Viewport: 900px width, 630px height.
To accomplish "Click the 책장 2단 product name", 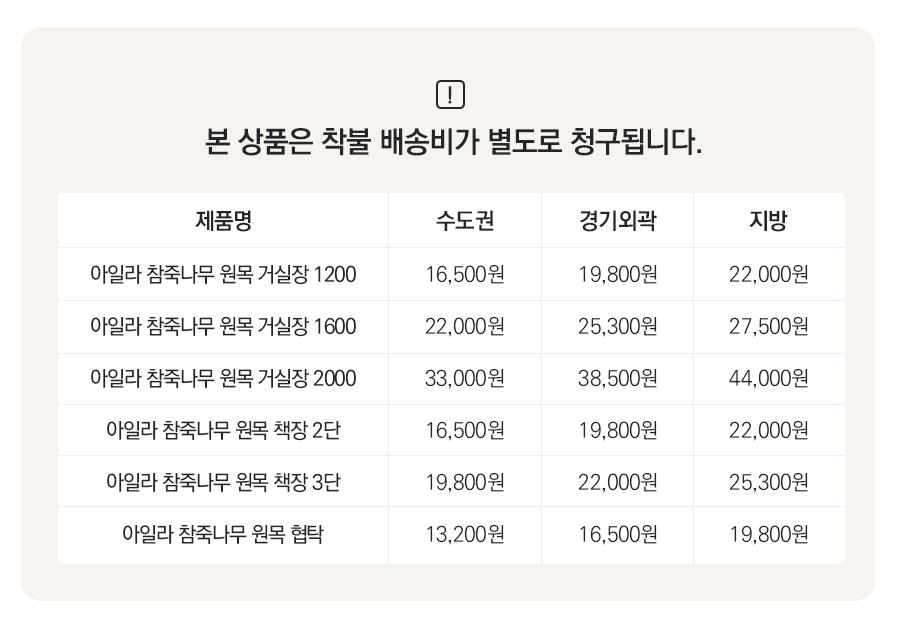I will coord(223,431).
